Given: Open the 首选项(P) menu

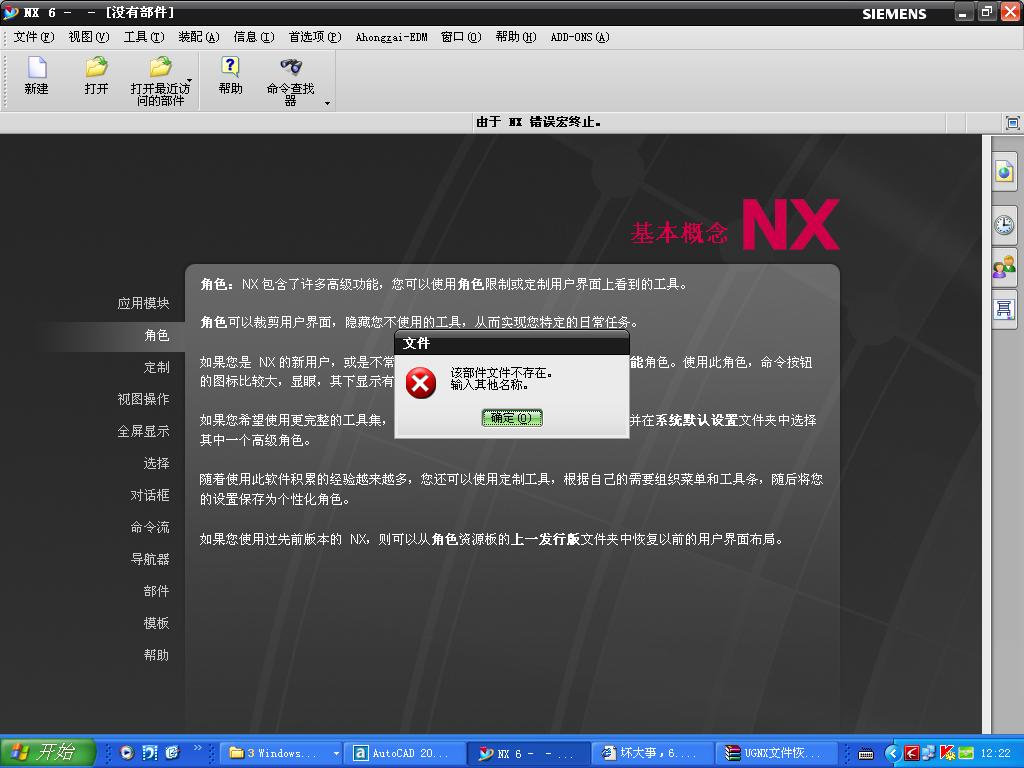Looking at the screenshot, I should pyautogui.click(x=315, y=37).
